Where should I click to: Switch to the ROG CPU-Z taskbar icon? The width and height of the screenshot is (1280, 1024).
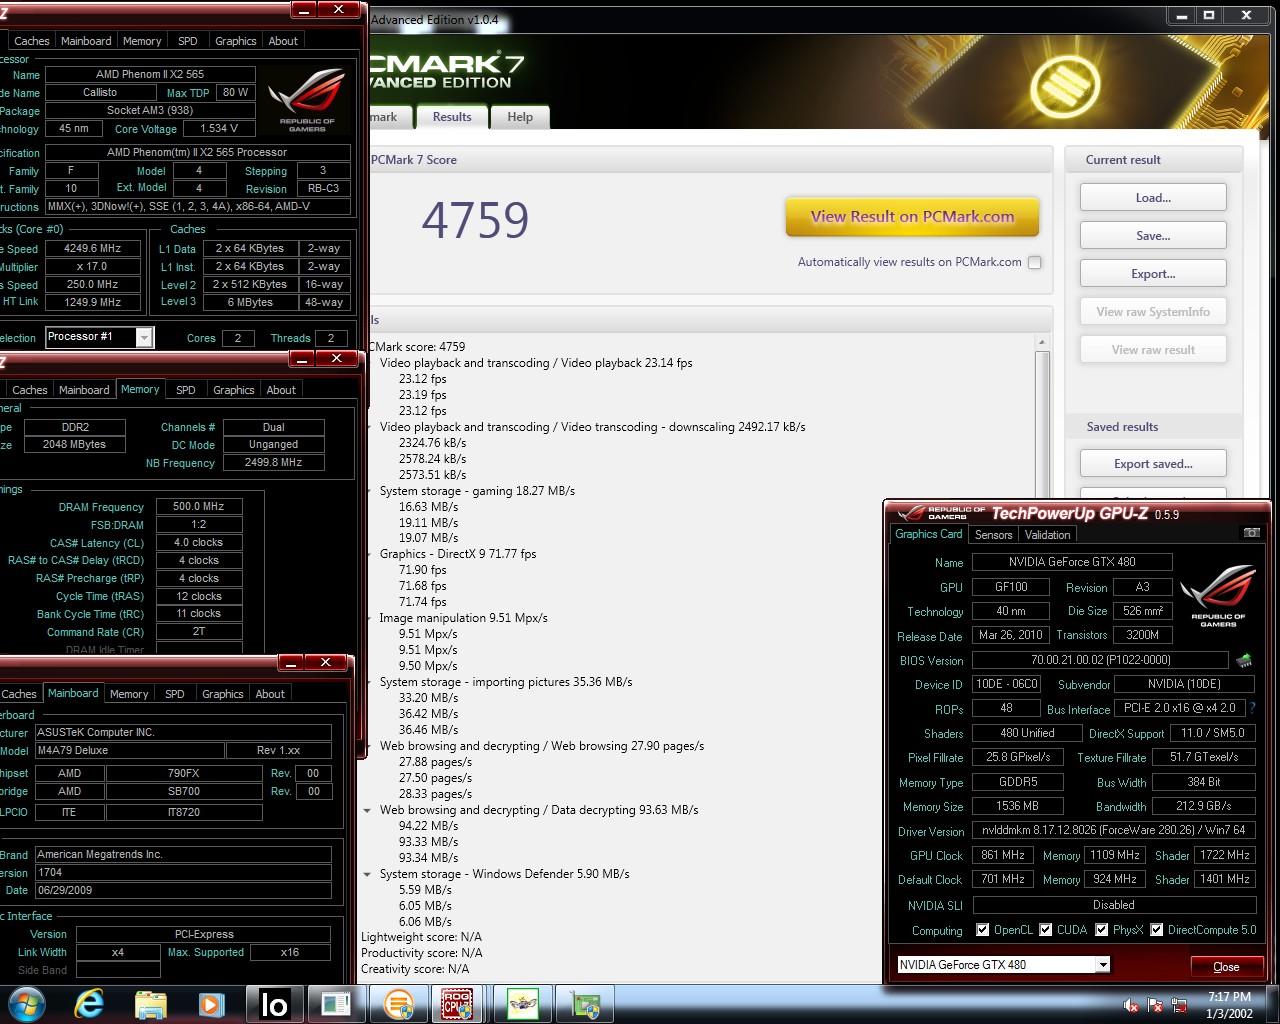click(458, 1004)
